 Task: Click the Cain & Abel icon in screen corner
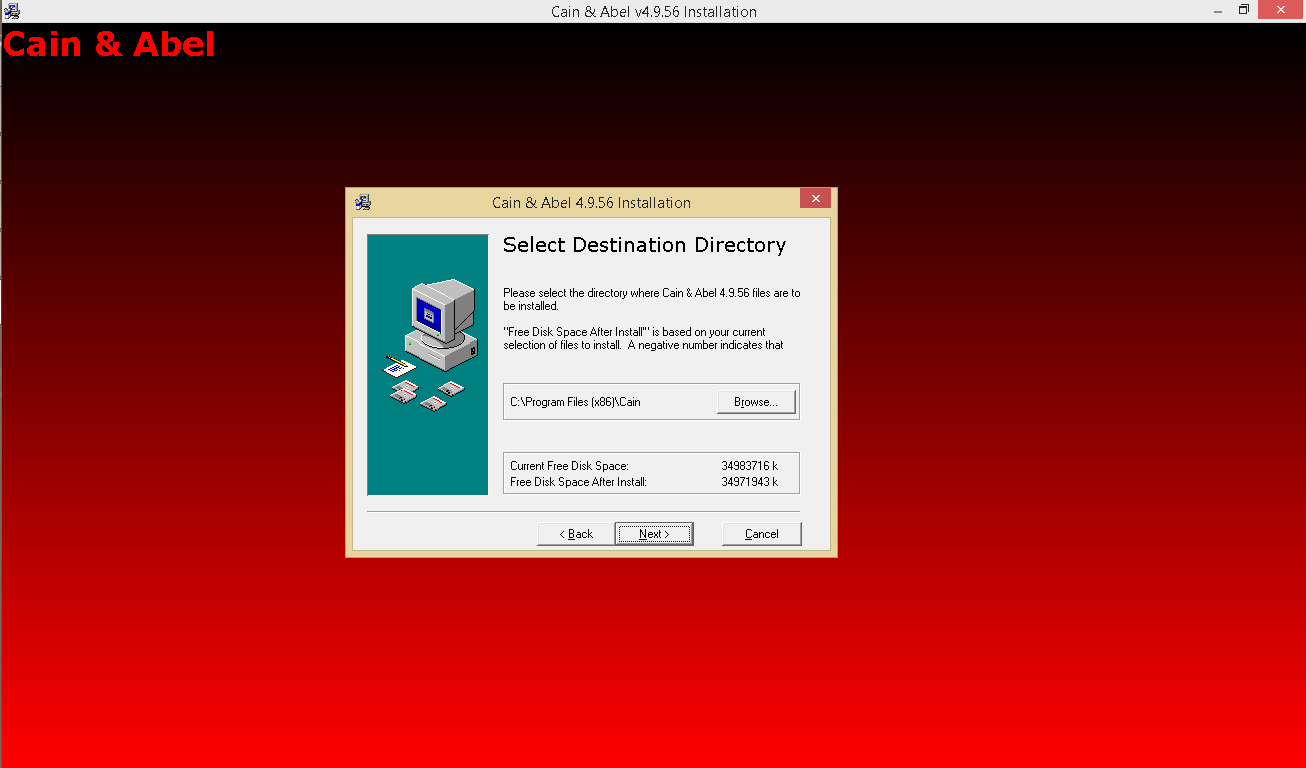coord(11,10)
